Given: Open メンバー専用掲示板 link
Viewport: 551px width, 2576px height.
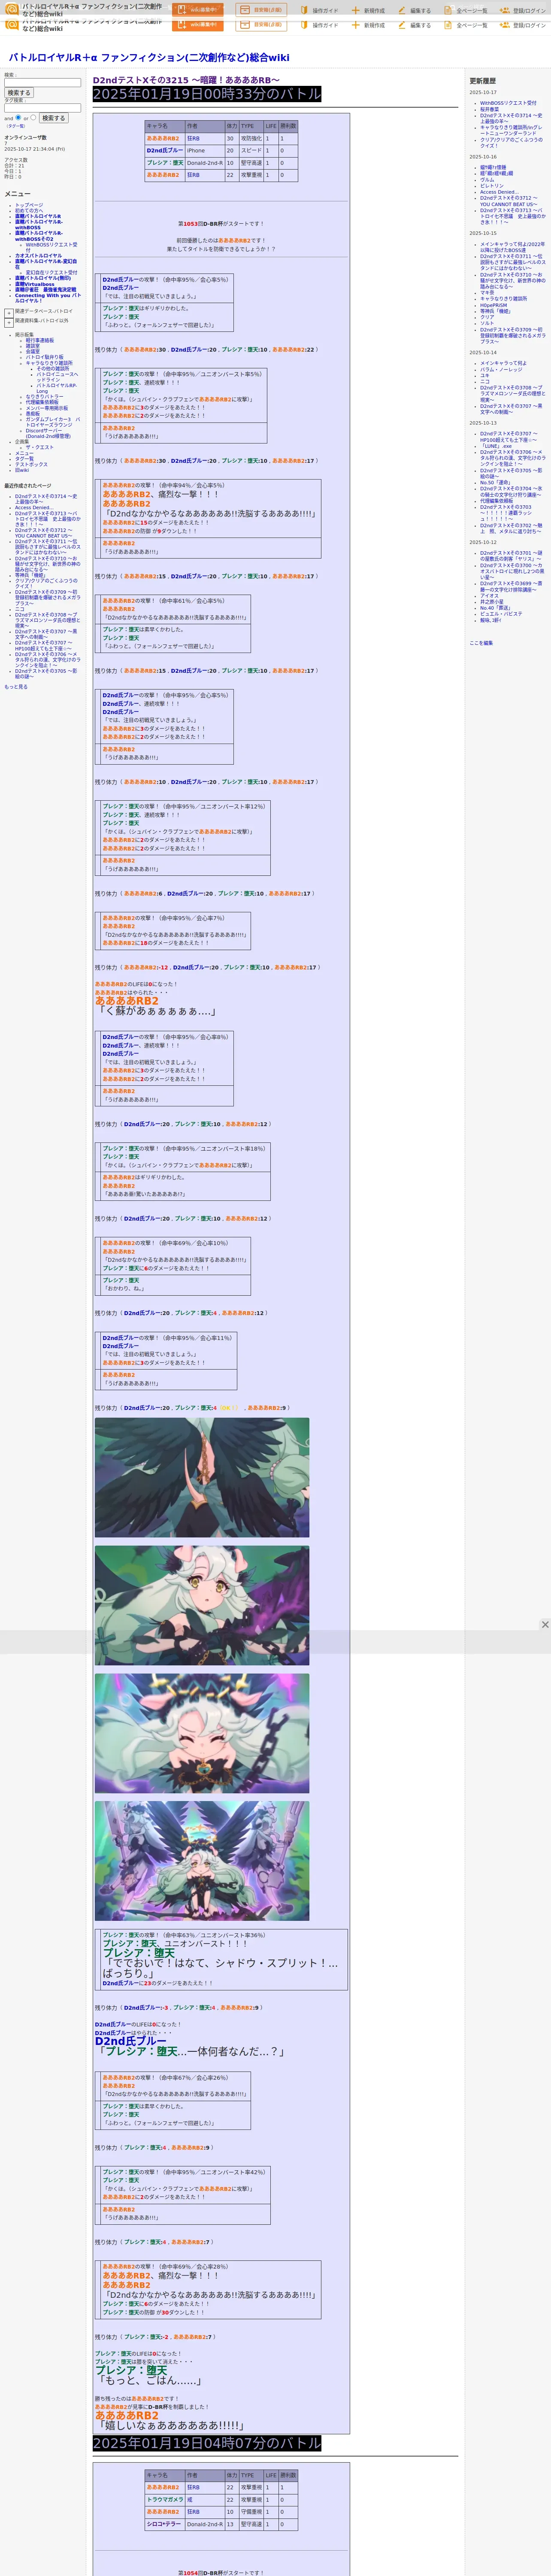Looking at the screenshot, I should pyautogui.click(x=47, y=408).
